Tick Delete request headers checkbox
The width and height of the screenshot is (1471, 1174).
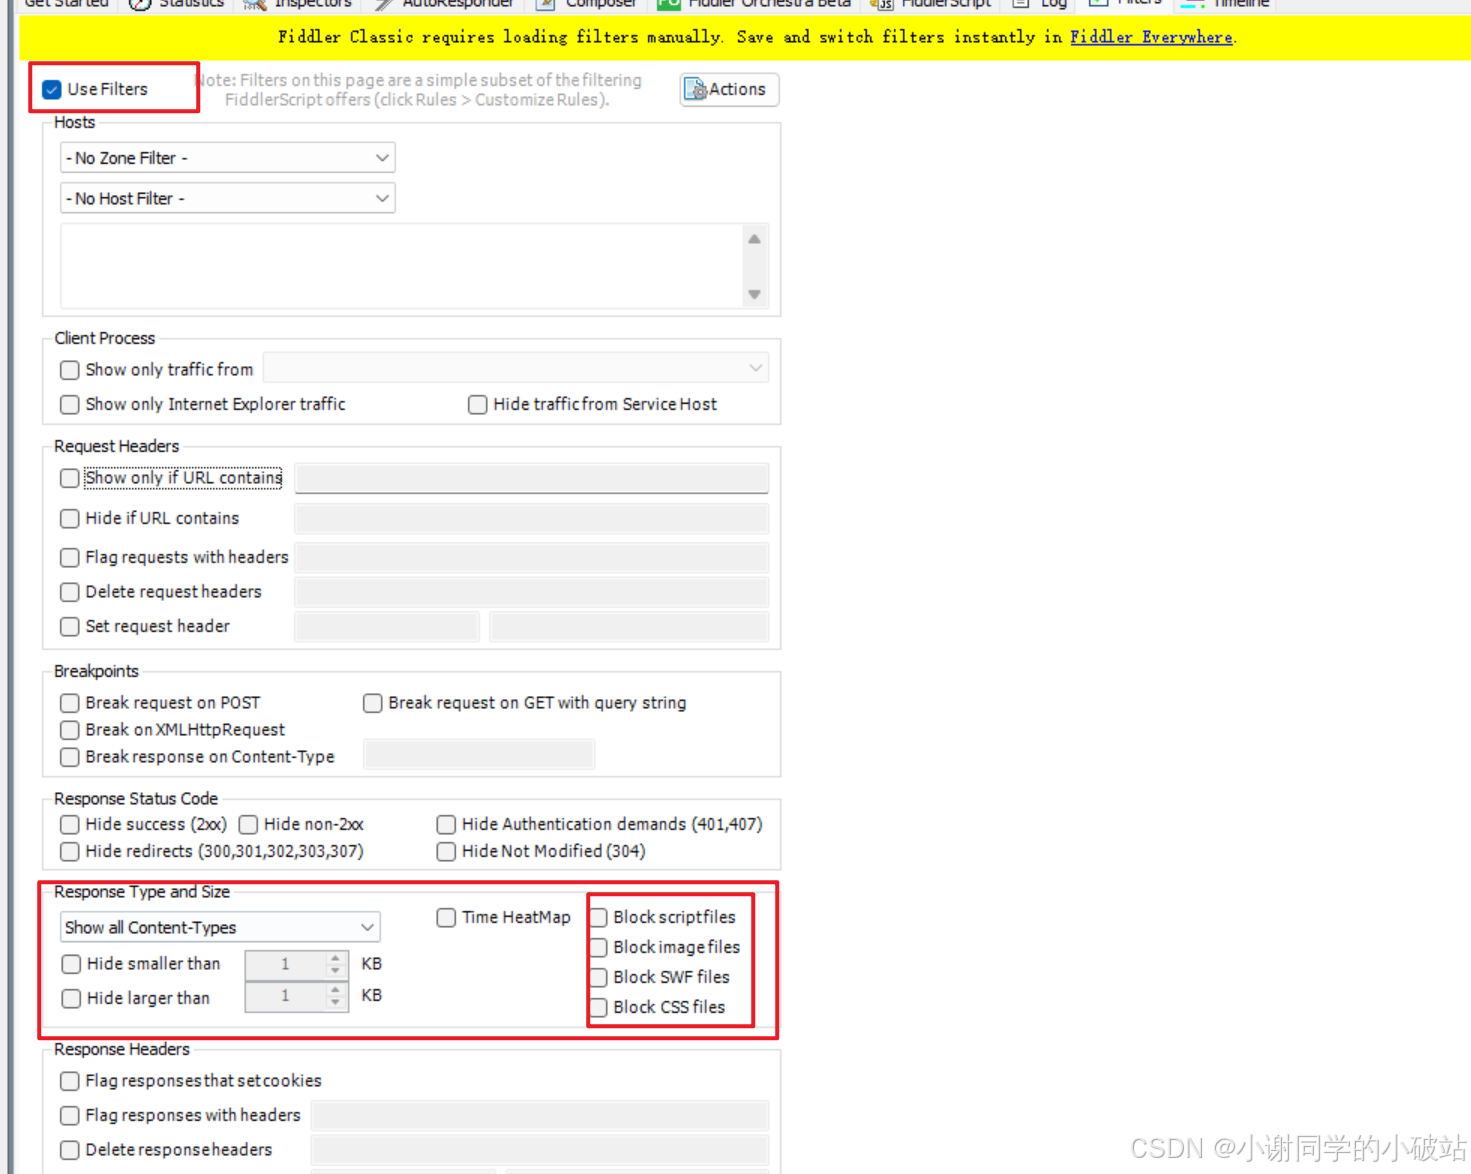pyautogui.click(x=69, y=592)
